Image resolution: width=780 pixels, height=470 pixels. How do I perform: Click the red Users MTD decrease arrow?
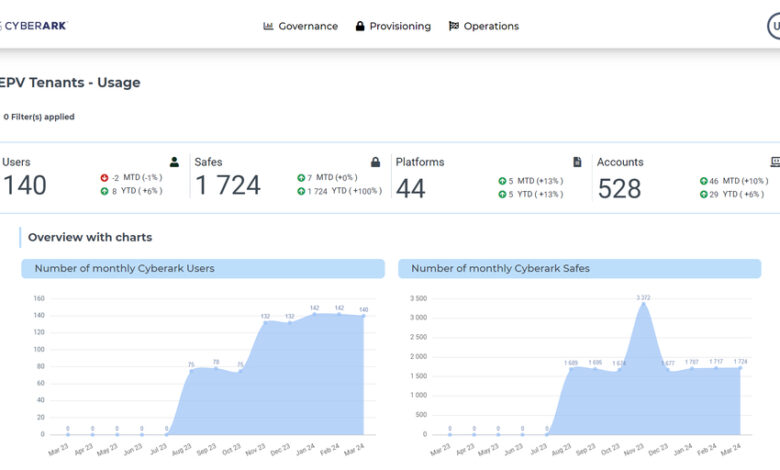pos(104,178)
